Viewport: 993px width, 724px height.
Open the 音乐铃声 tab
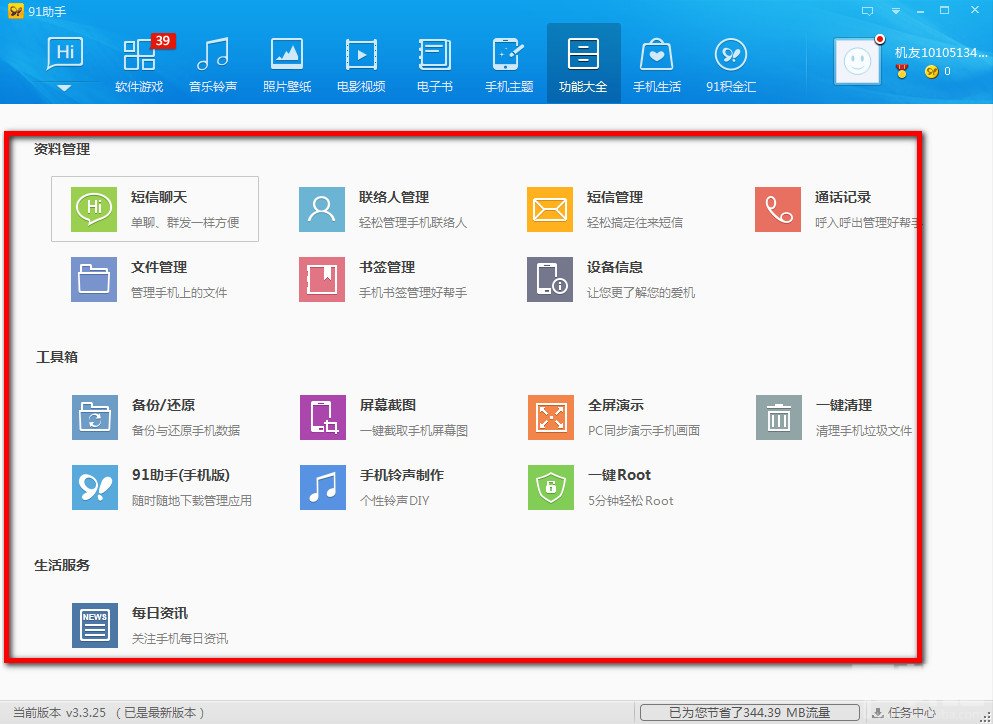(213, 63)
